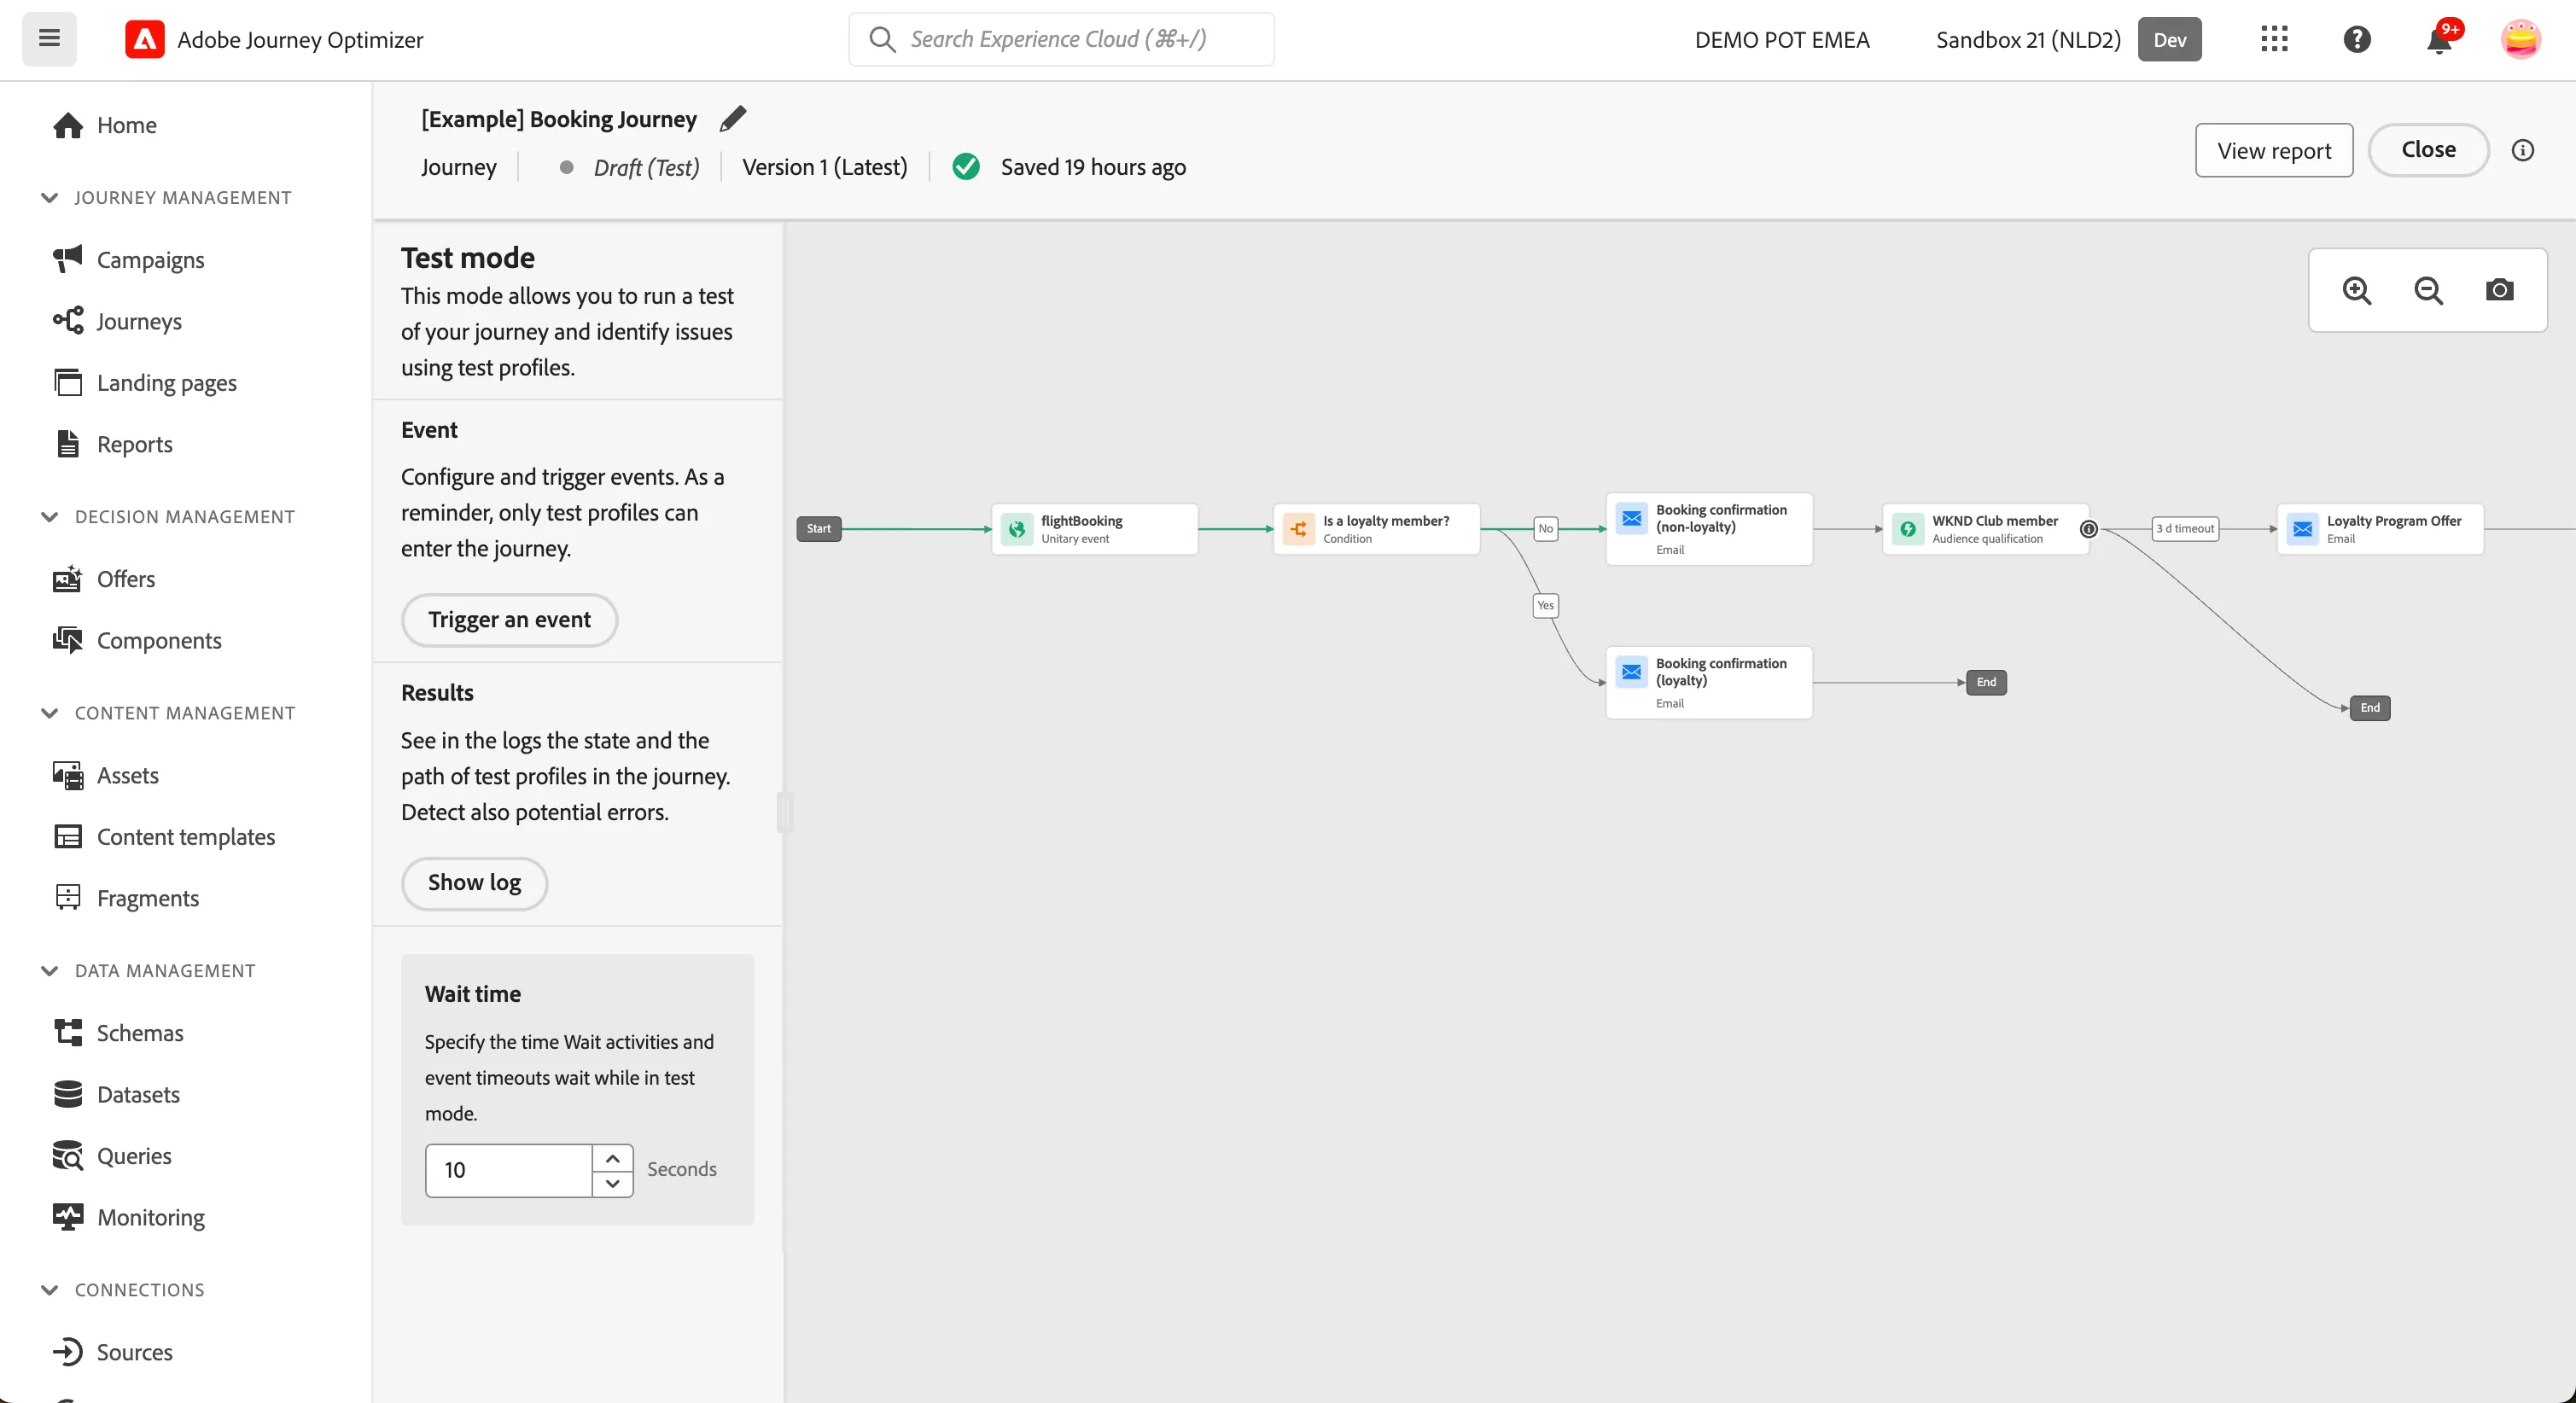Select Booking confirmation (non-loyalty) email icon
The image size is (2576, 1403).
click(1632, 518)
